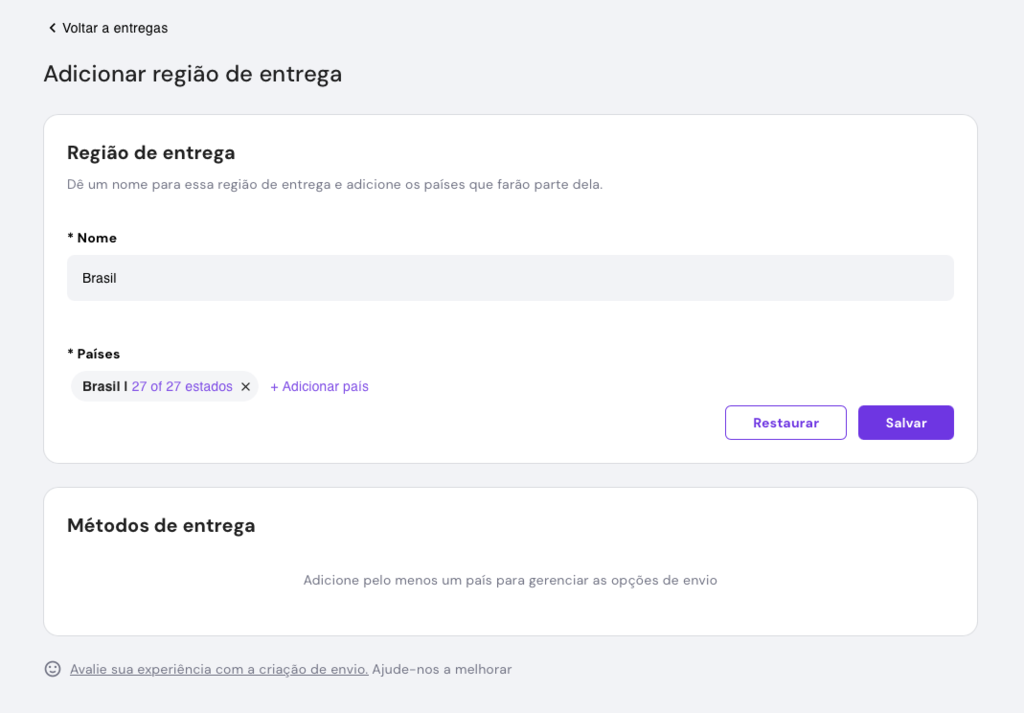Open the country picker via Adicionar país
Viewport: 1024px width, 713px height.
[319, 386]
